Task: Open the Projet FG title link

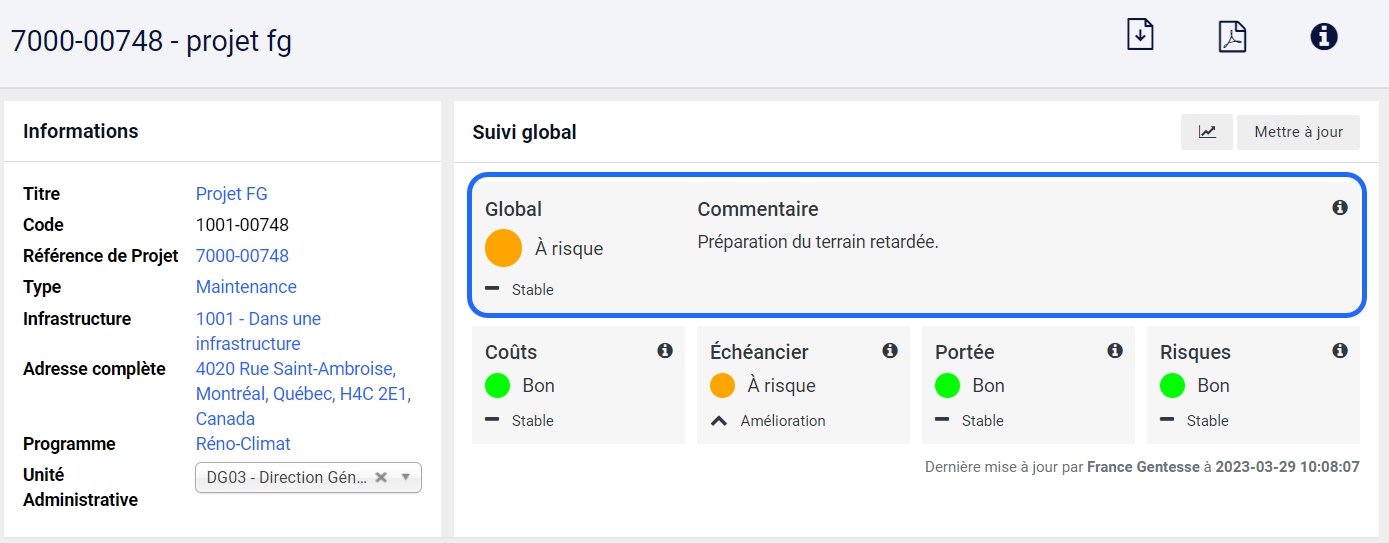Action: pos(231,194)
